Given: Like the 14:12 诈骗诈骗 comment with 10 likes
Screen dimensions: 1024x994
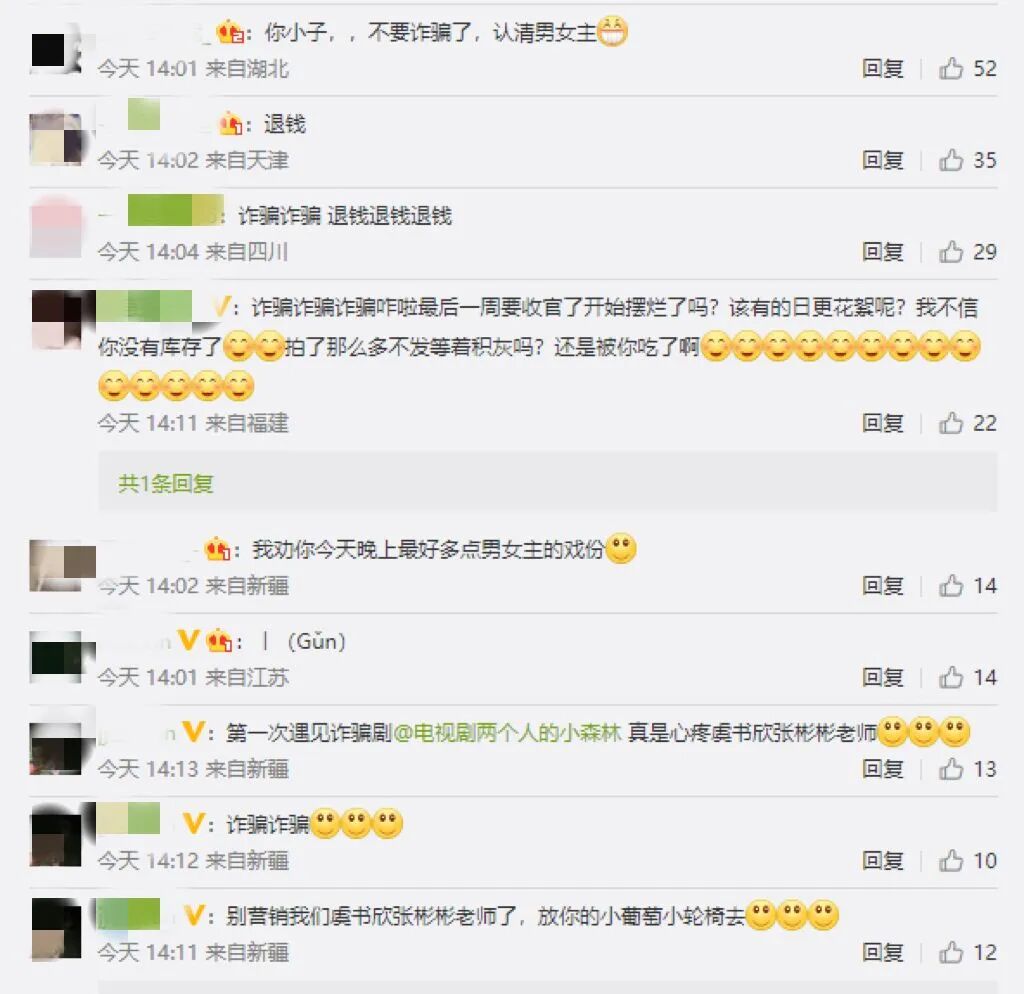Looking at the screenshot, I should [x=967, y=861].
